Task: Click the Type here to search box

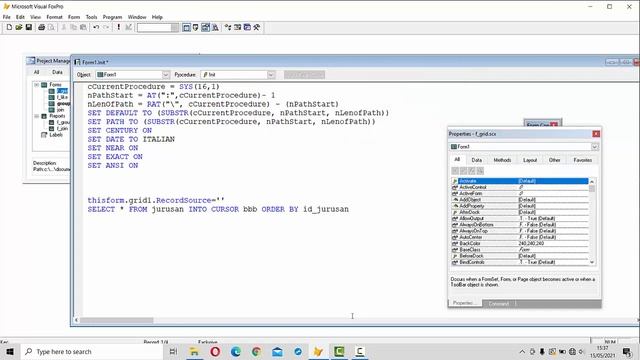Action: (91, 351)
